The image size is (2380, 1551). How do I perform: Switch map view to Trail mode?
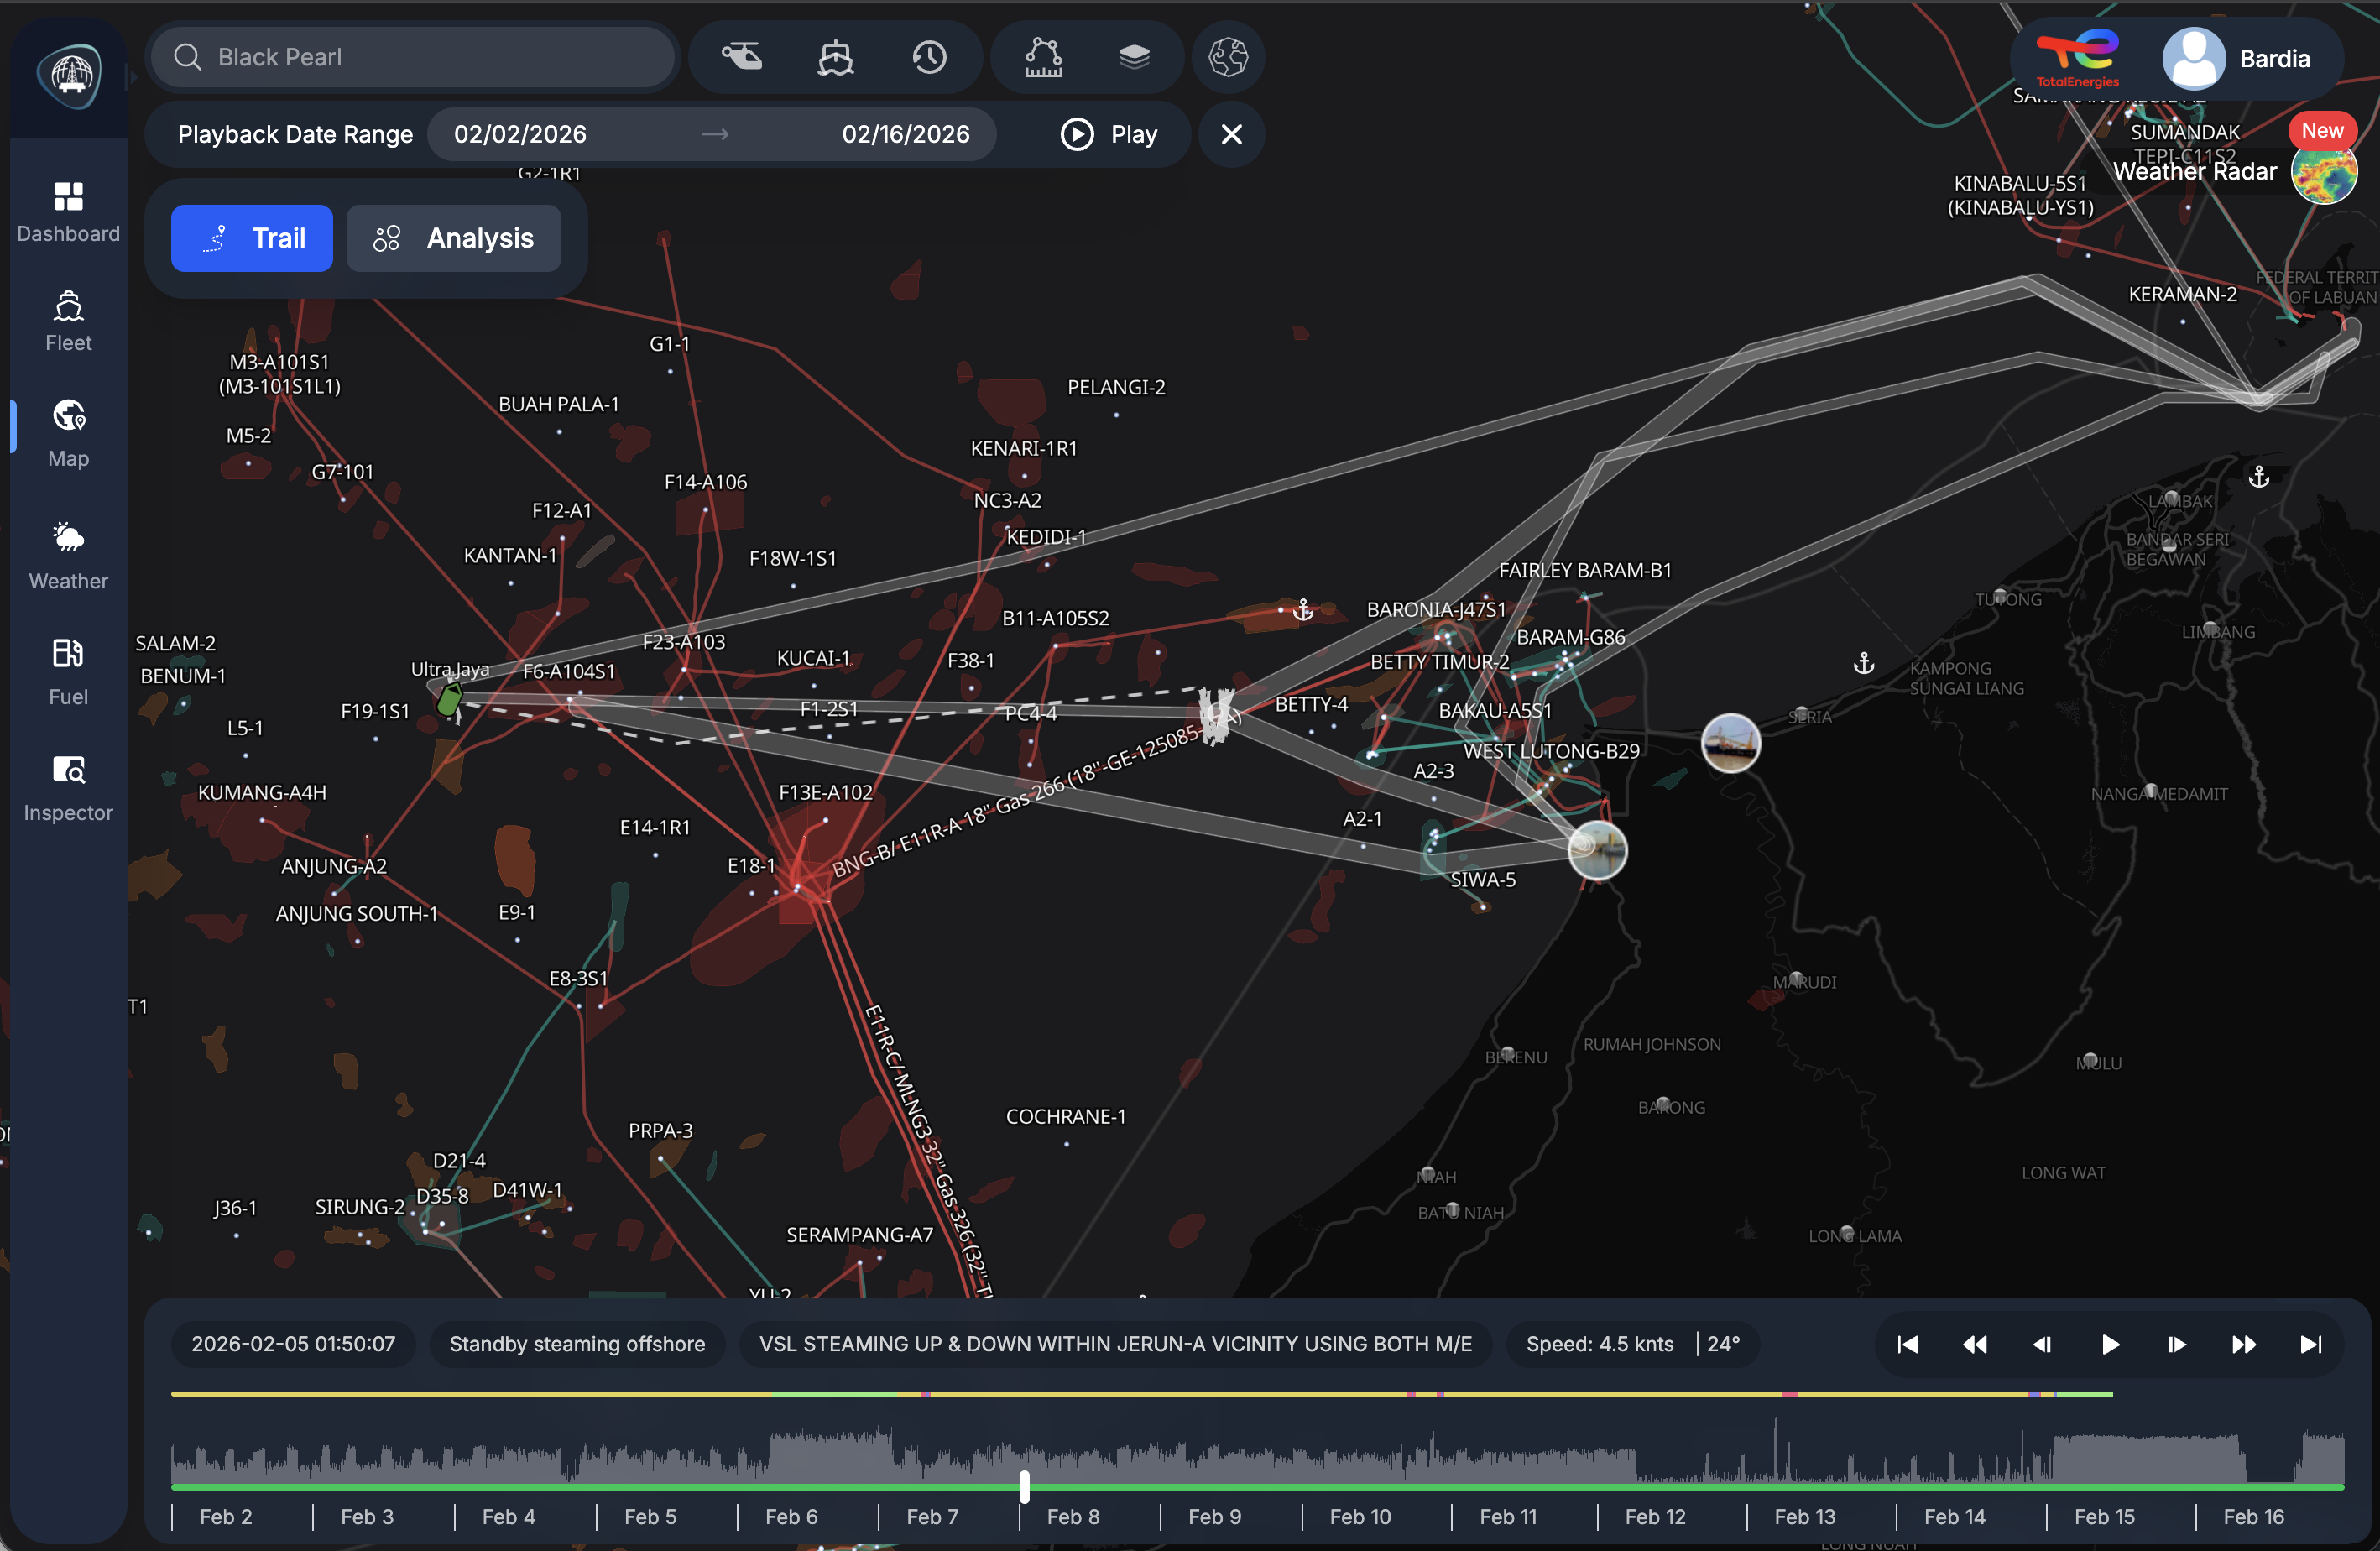point(251,238)
